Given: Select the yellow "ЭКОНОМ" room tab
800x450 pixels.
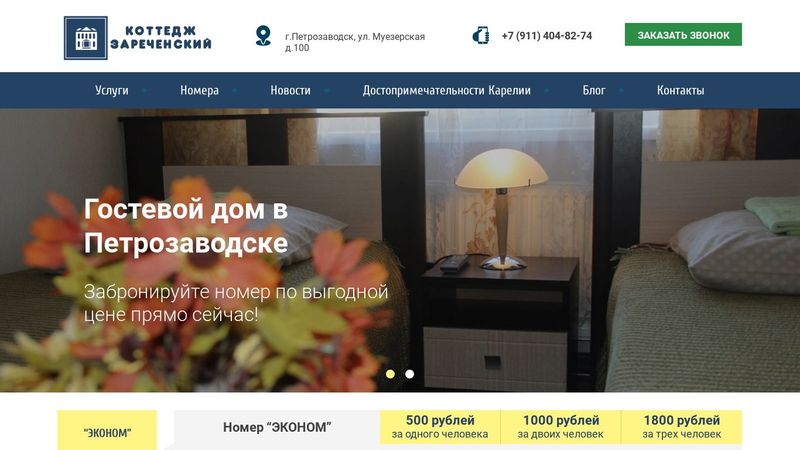Looking at the screenshot, I should click(107, 430).
